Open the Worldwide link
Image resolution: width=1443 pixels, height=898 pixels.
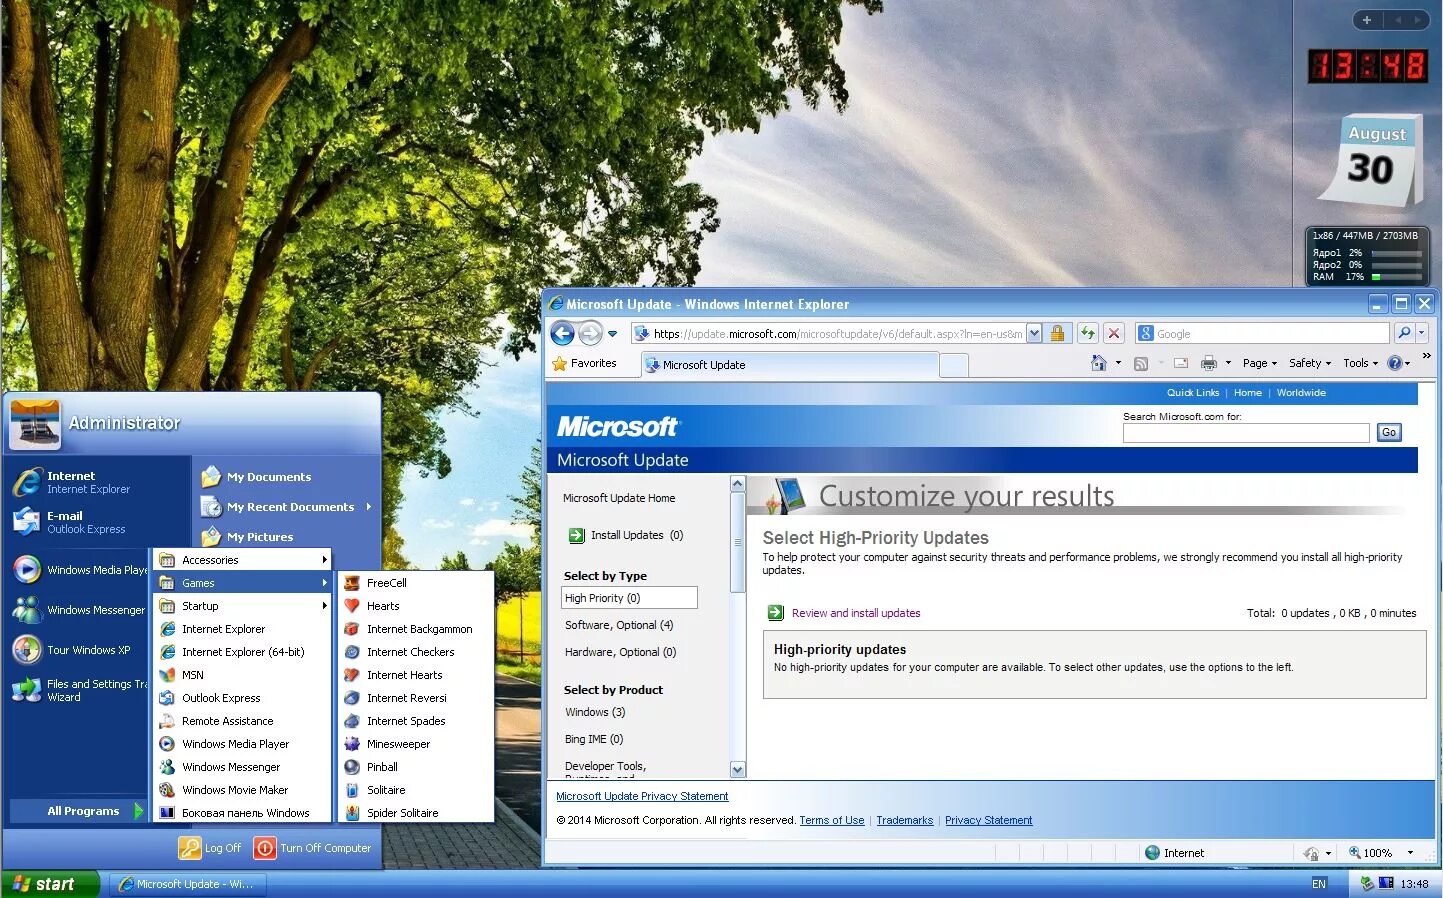pyautogui.click(x=1301, y=393)
